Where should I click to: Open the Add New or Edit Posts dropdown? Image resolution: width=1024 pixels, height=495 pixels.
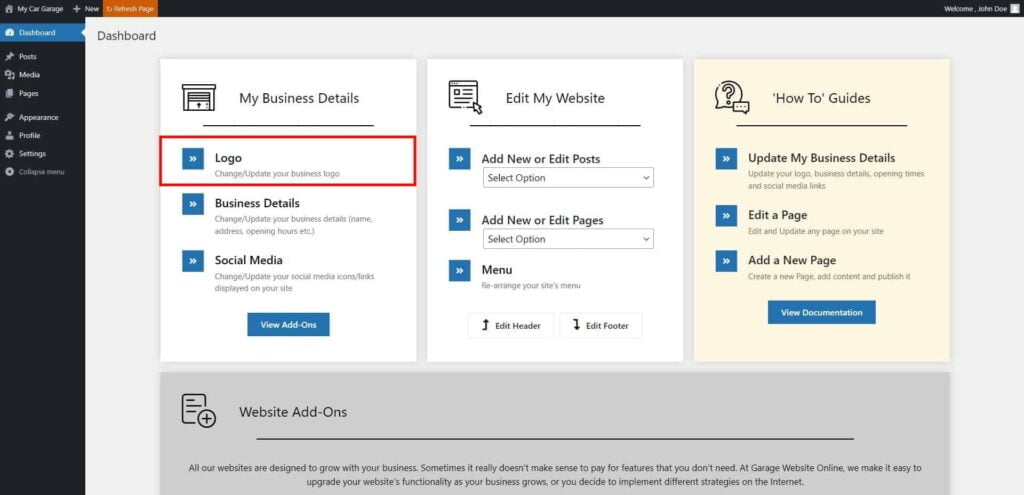click(x=568, y=178)
